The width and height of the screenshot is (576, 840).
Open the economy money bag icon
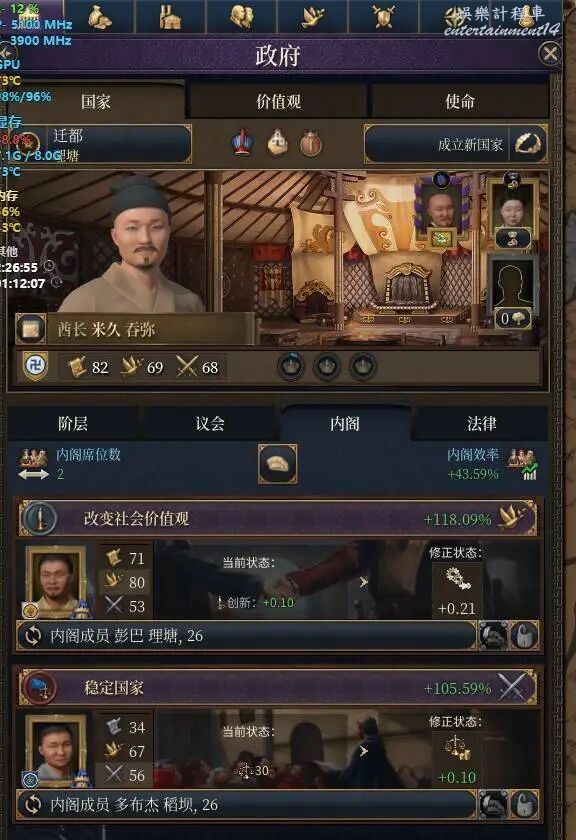point(100,17)
